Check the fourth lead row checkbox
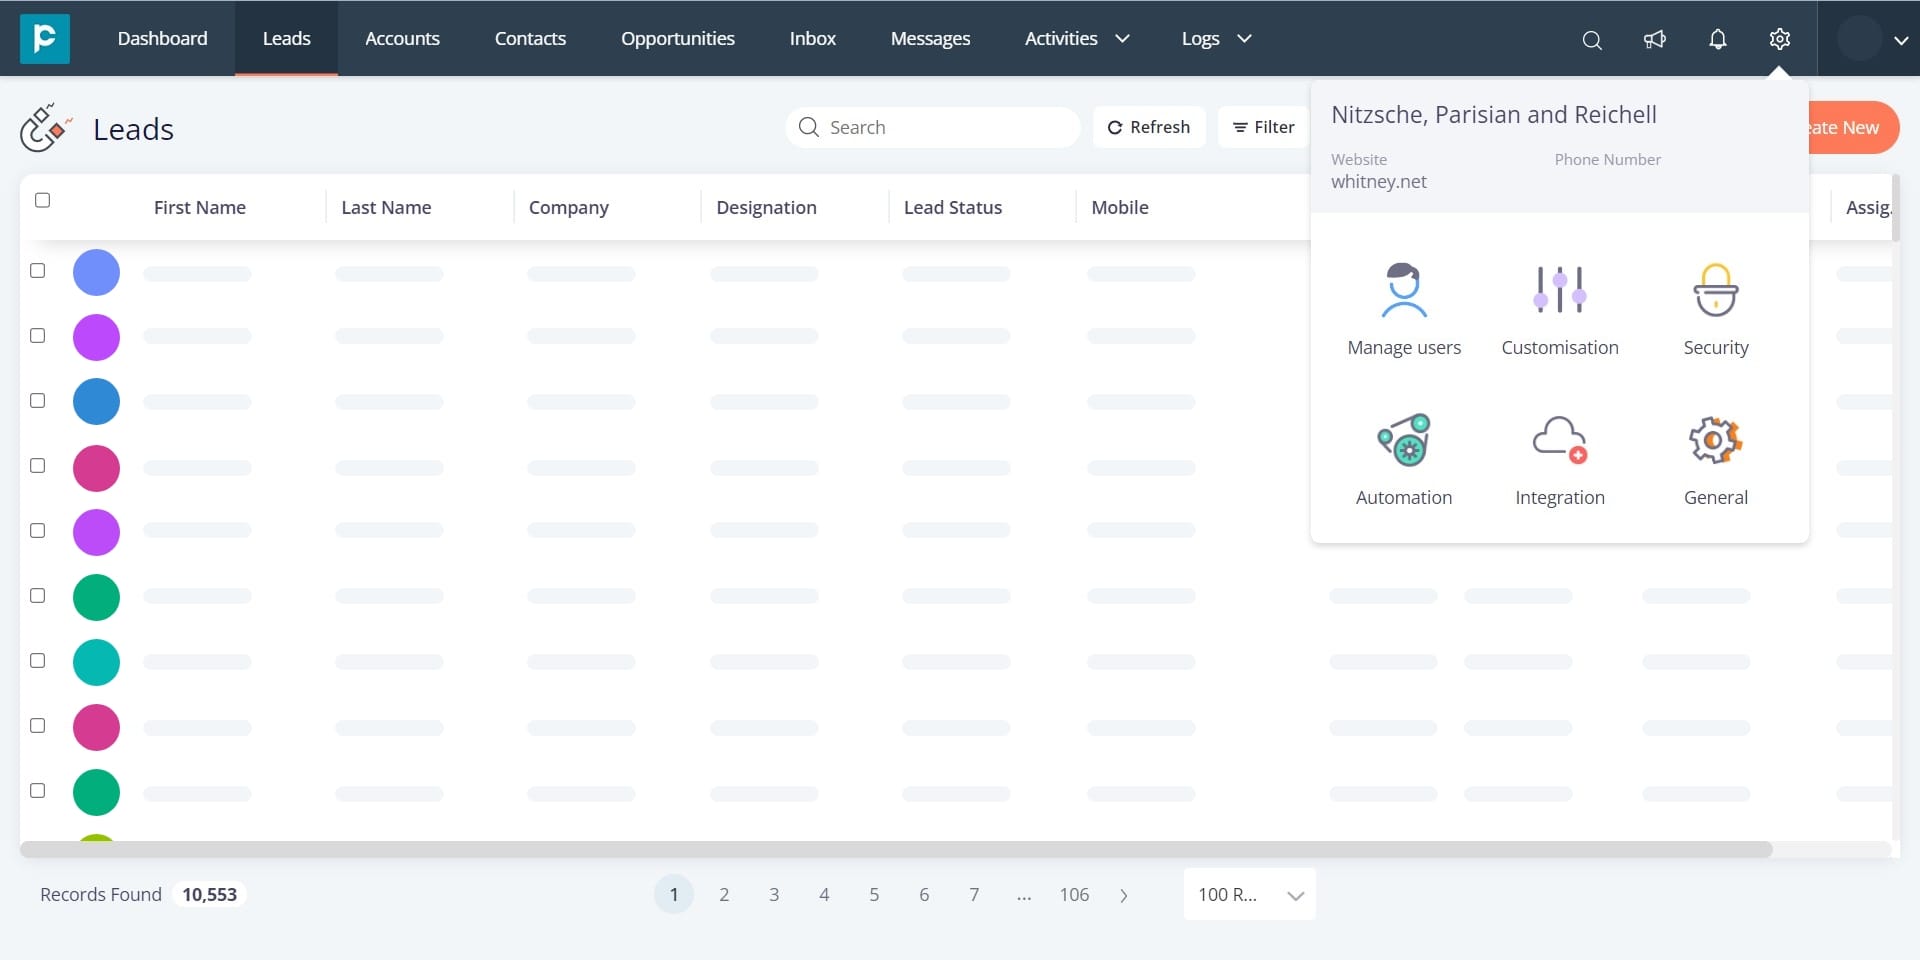The width and height of the screenshot is (1920, 960). [x=38, y=465]
